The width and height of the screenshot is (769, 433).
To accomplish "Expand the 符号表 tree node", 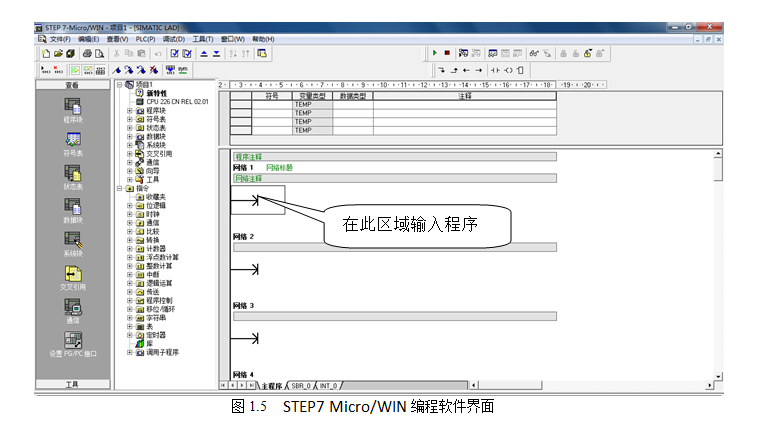I will (x=129, y=119).
